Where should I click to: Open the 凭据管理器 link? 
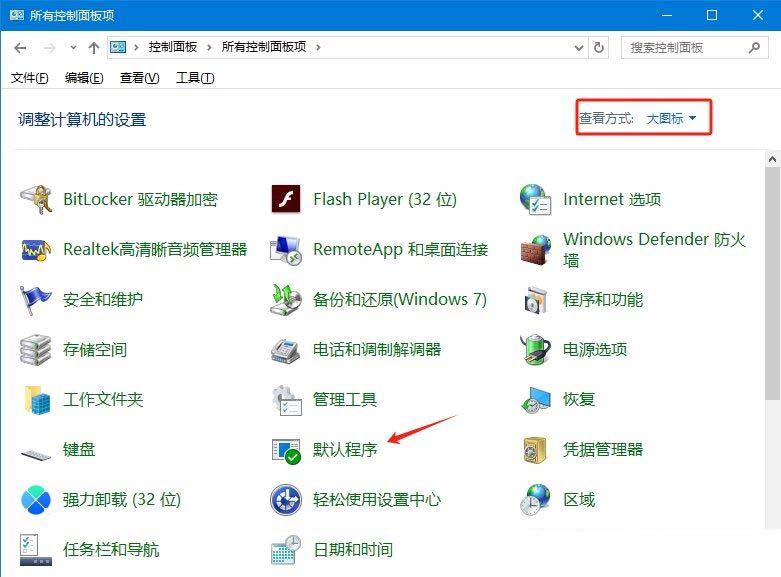pos(603,449)
